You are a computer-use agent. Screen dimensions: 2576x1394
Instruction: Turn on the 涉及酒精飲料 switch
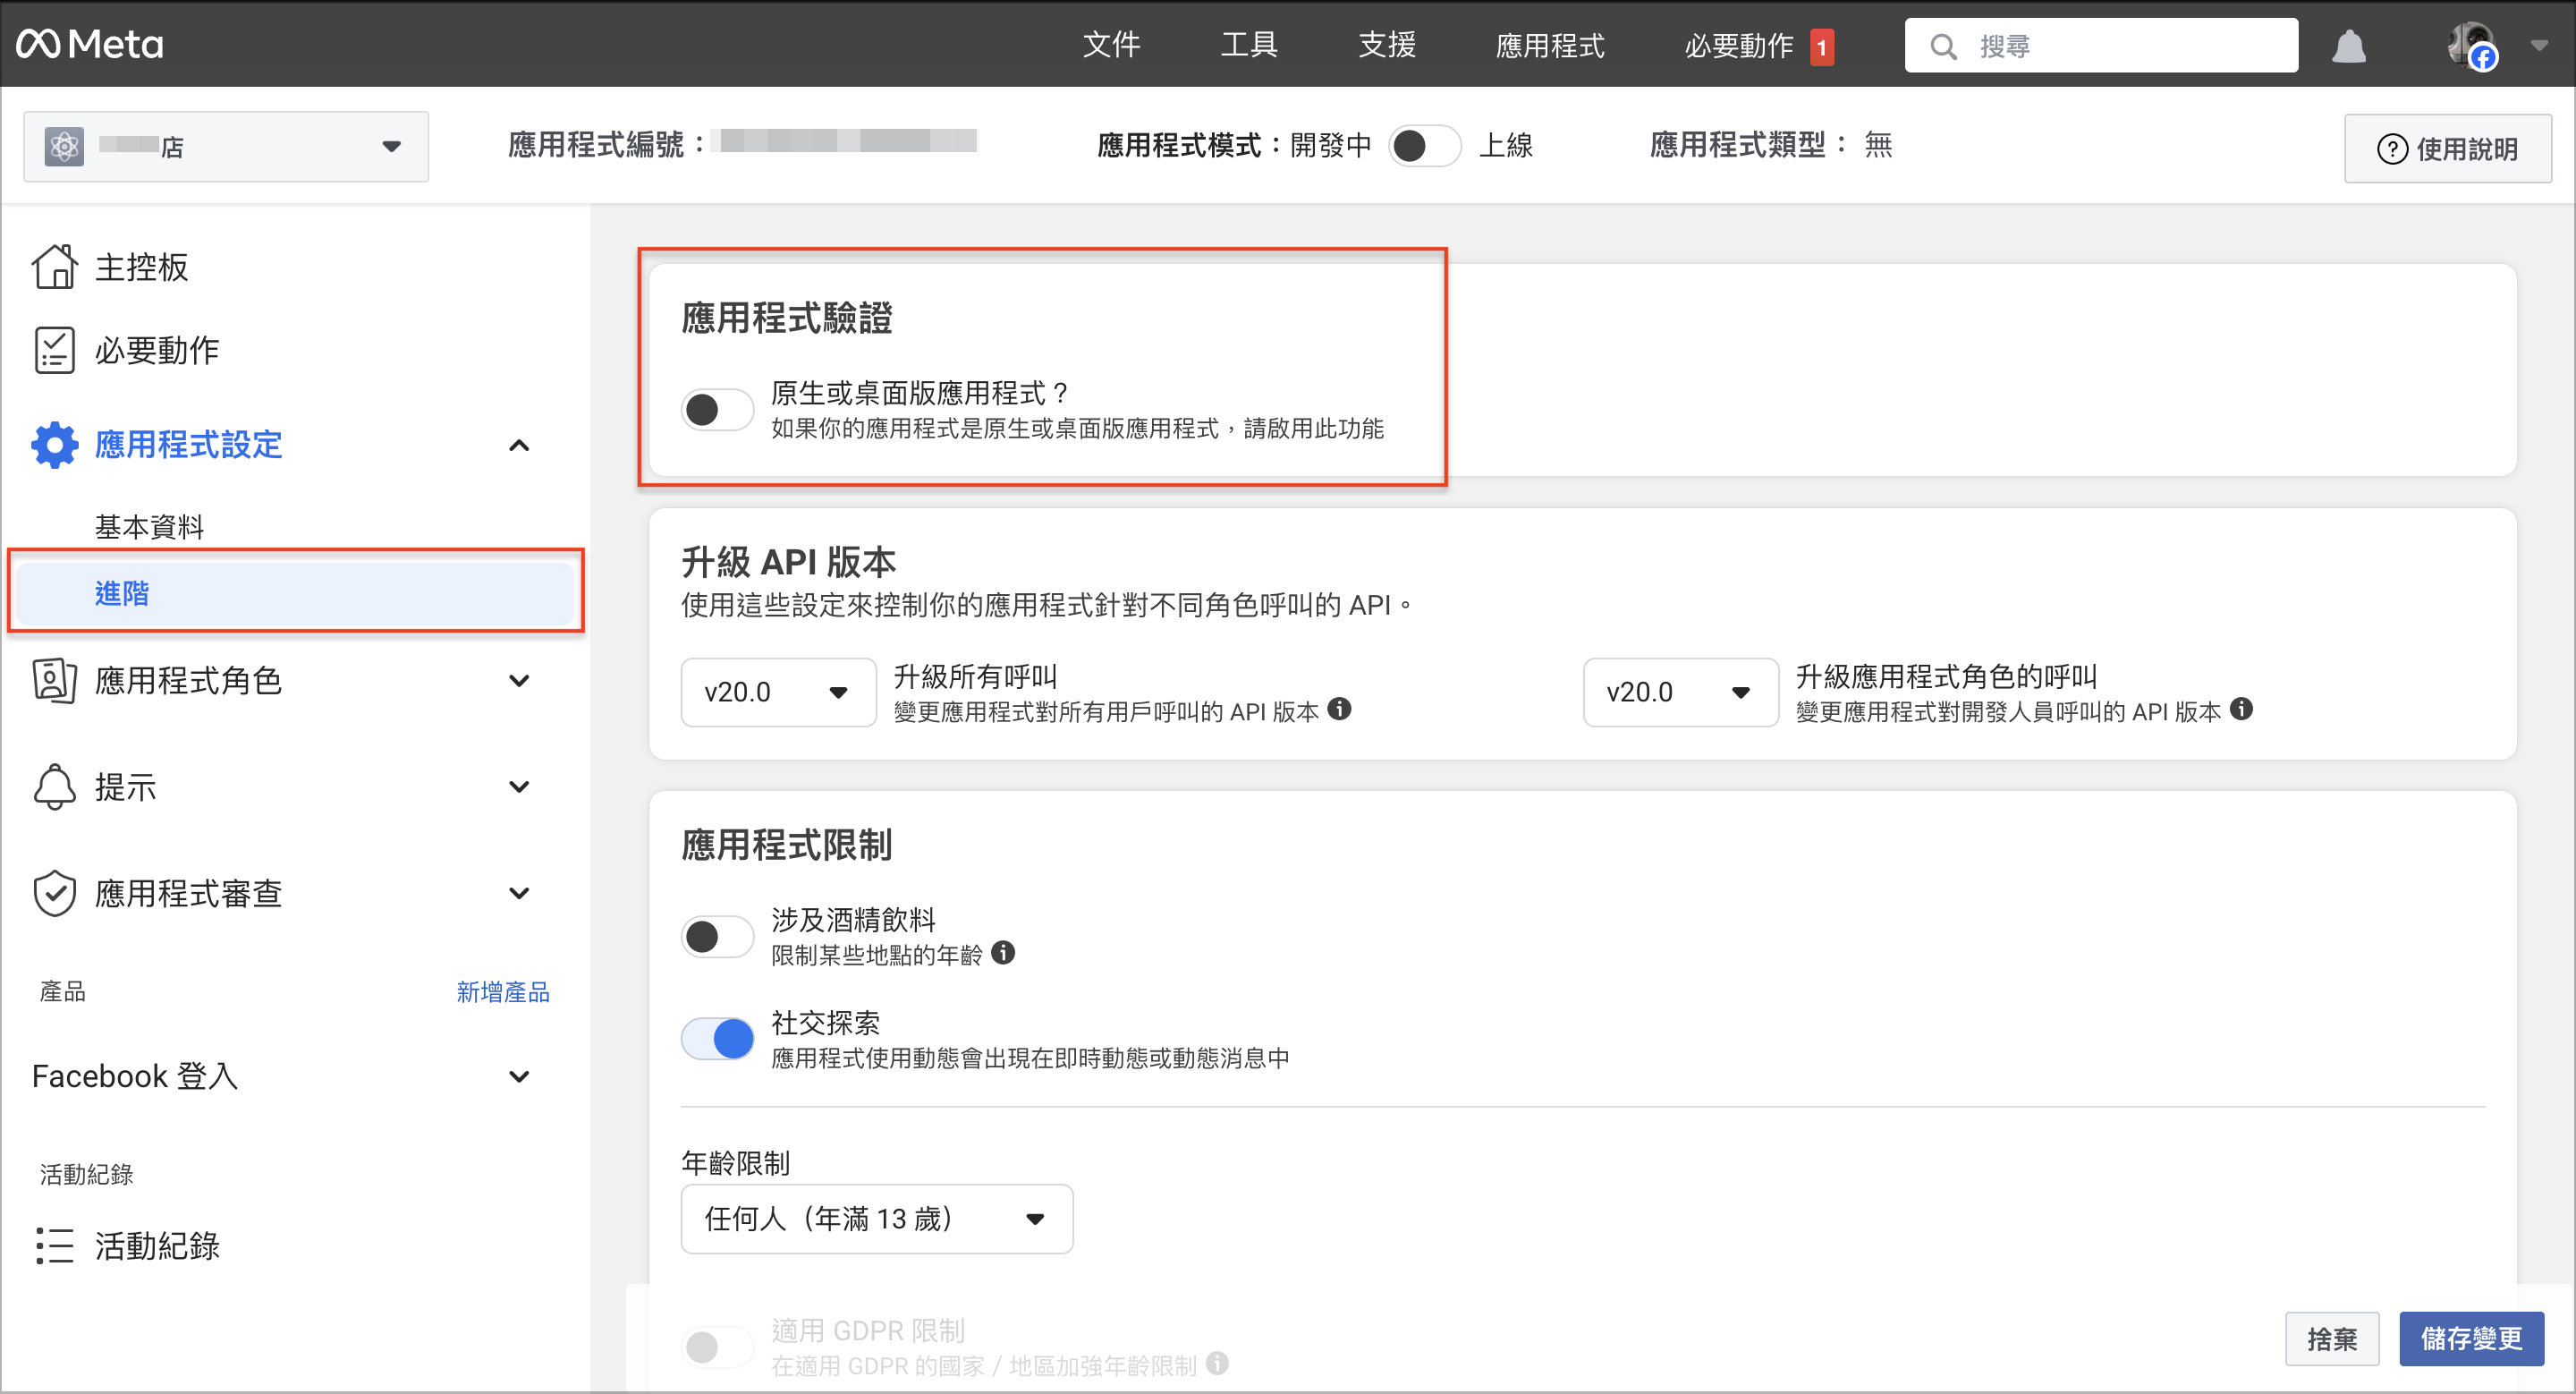(x=717, y=937)
